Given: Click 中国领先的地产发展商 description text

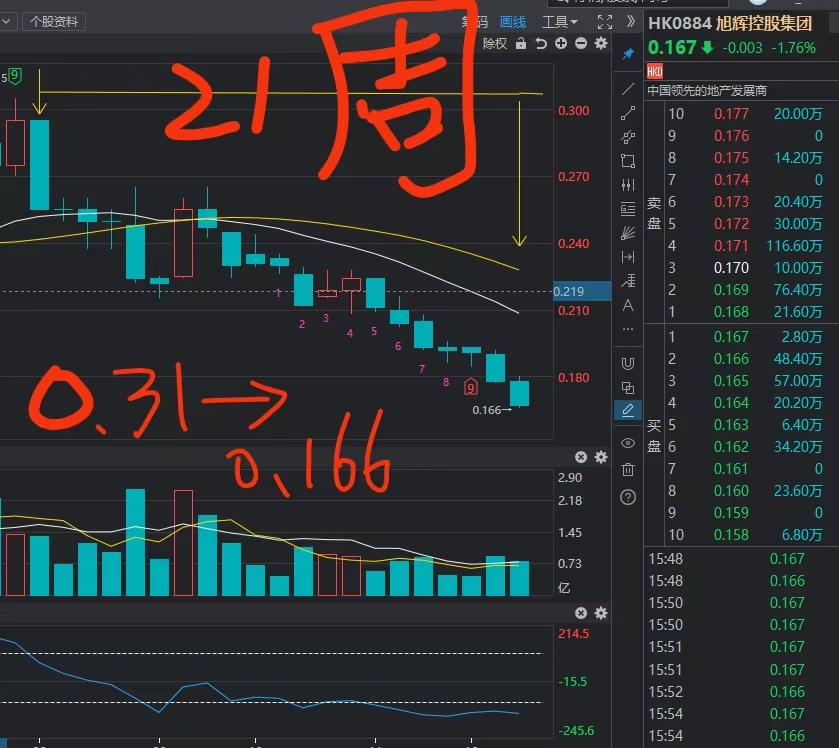Looking at the screenshot, I should (x=707, y=91).
